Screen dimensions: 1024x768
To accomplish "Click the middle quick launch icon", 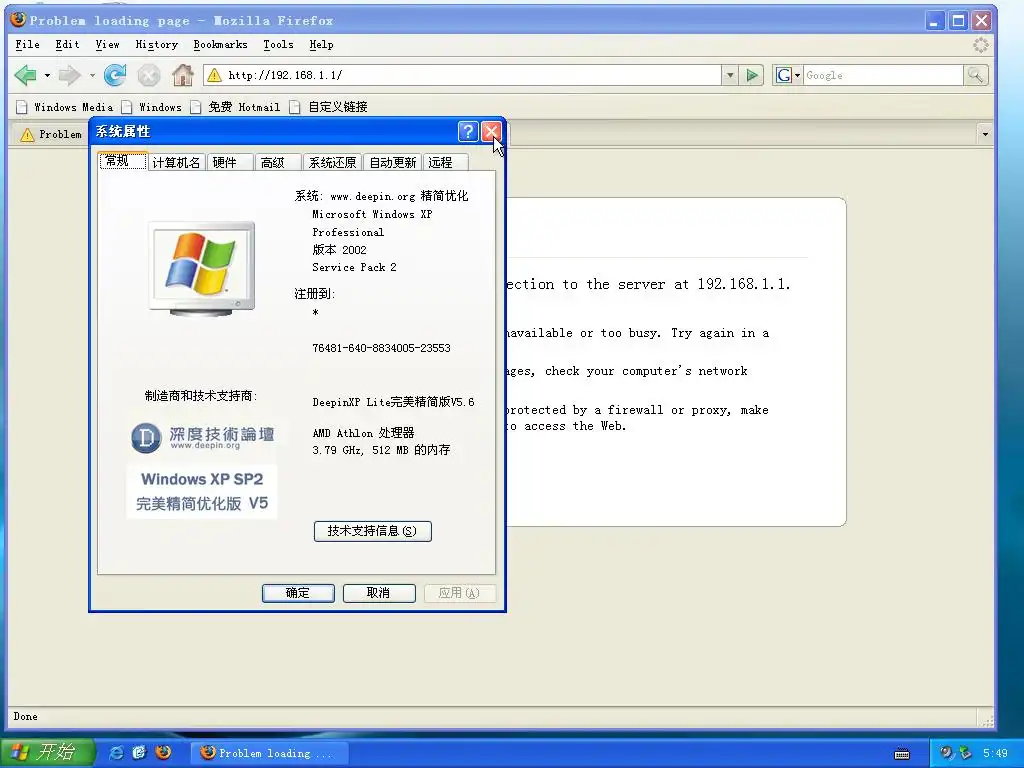I will pyautogui.click(x=139, y=753).
